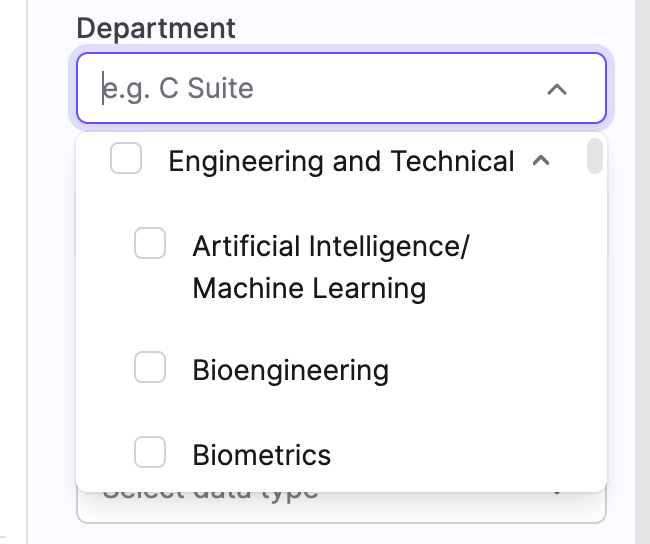Enable the Bioengineering checkbox
Screen dimensions: 650x544
point(150,369)
